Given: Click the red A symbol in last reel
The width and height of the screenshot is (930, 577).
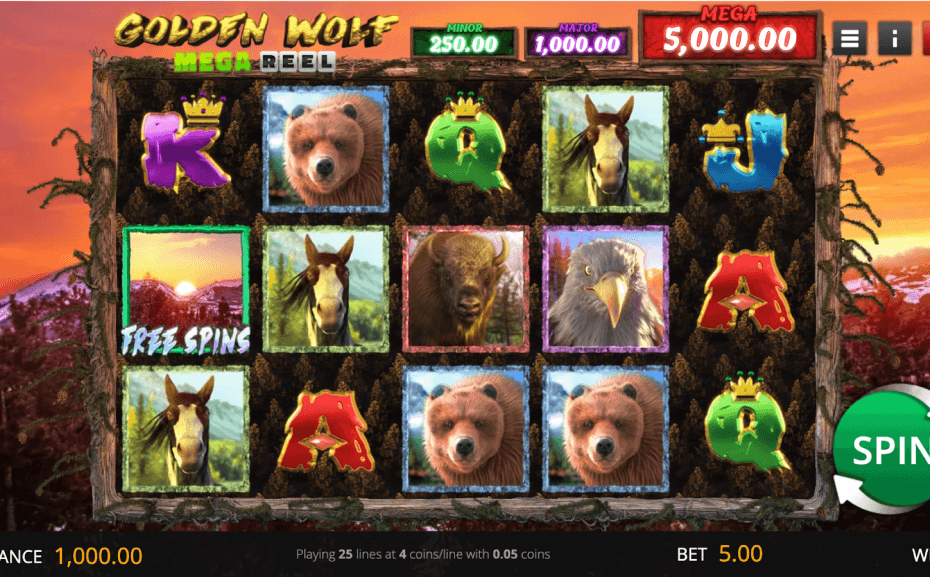Looking at the screenshot, I should click(746, 291).
